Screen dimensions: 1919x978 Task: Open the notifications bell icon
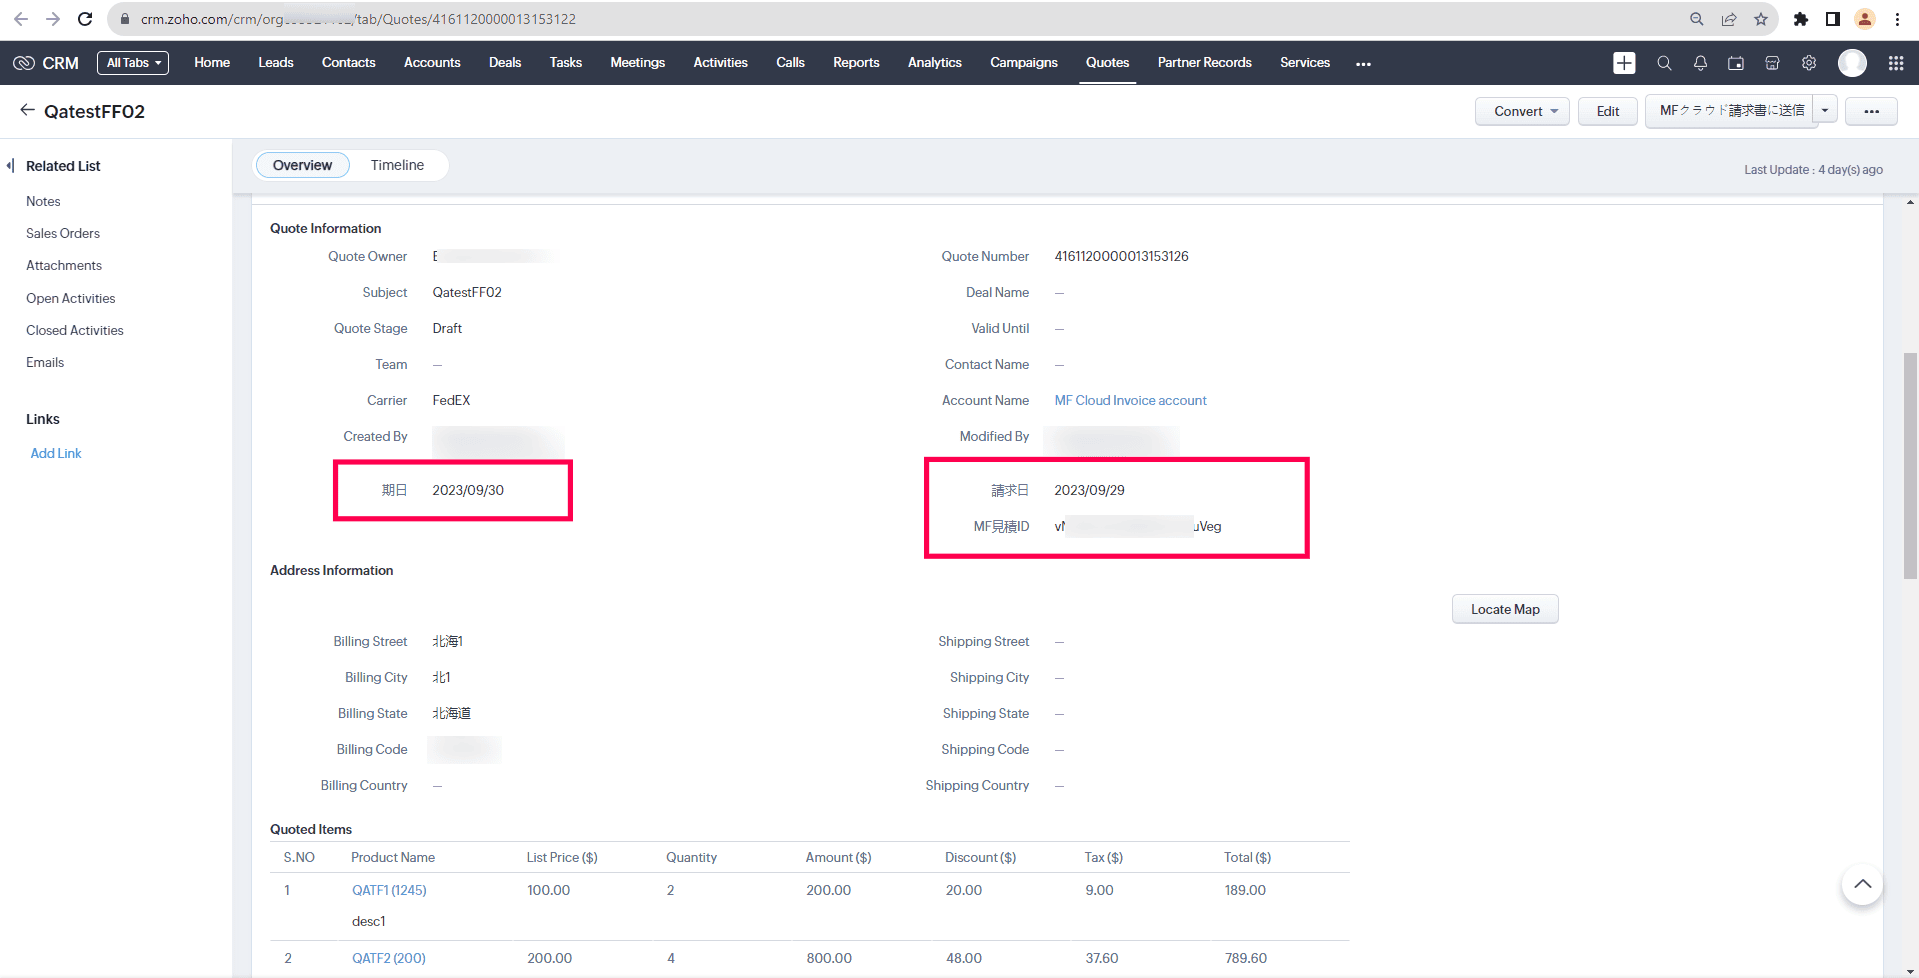[x=1700, y=63]
